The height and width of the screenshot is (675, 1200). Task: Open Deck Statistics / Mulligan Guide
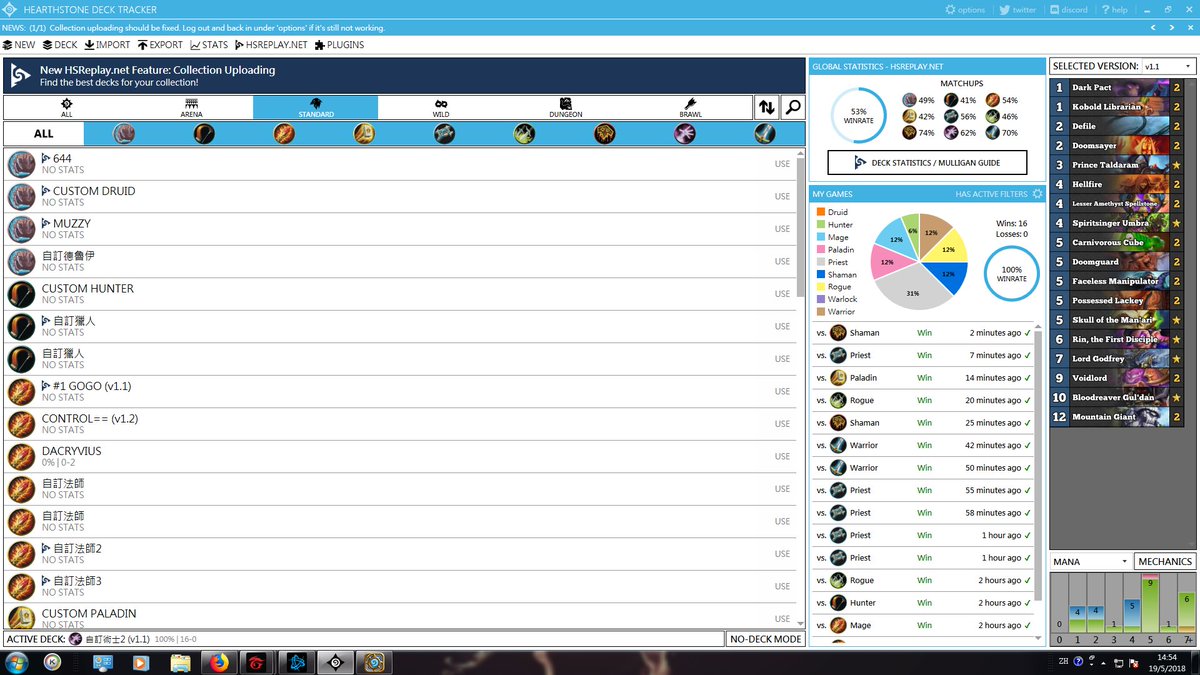pyautogui.click(x=927, y=162)
